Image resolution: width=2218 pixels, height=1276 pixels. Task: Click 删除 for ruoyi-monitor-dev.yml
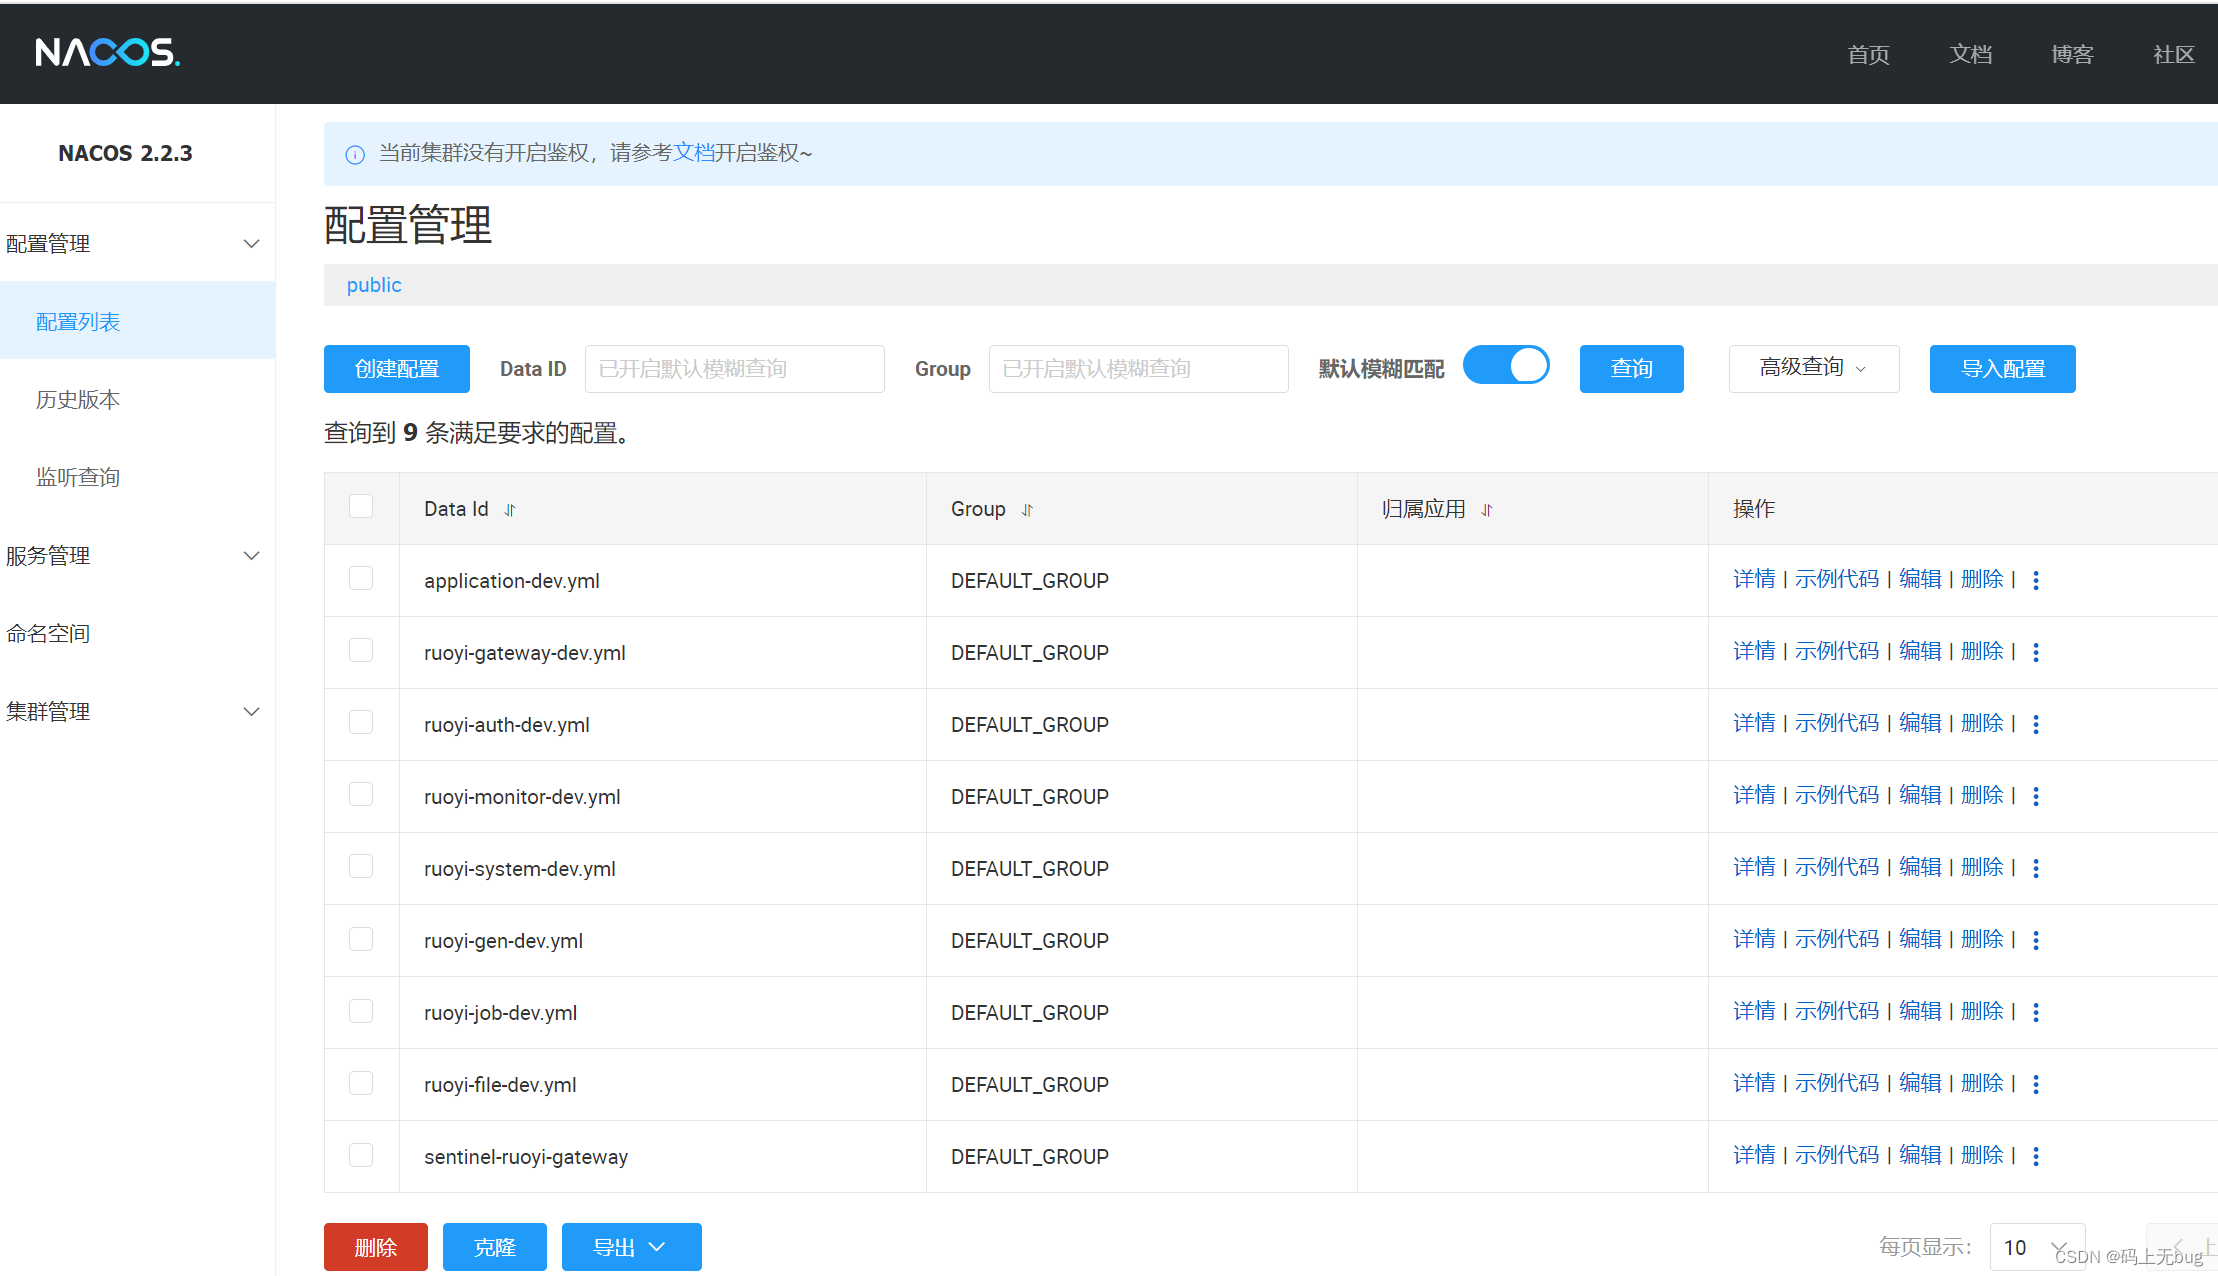(x=1982, y=795)
